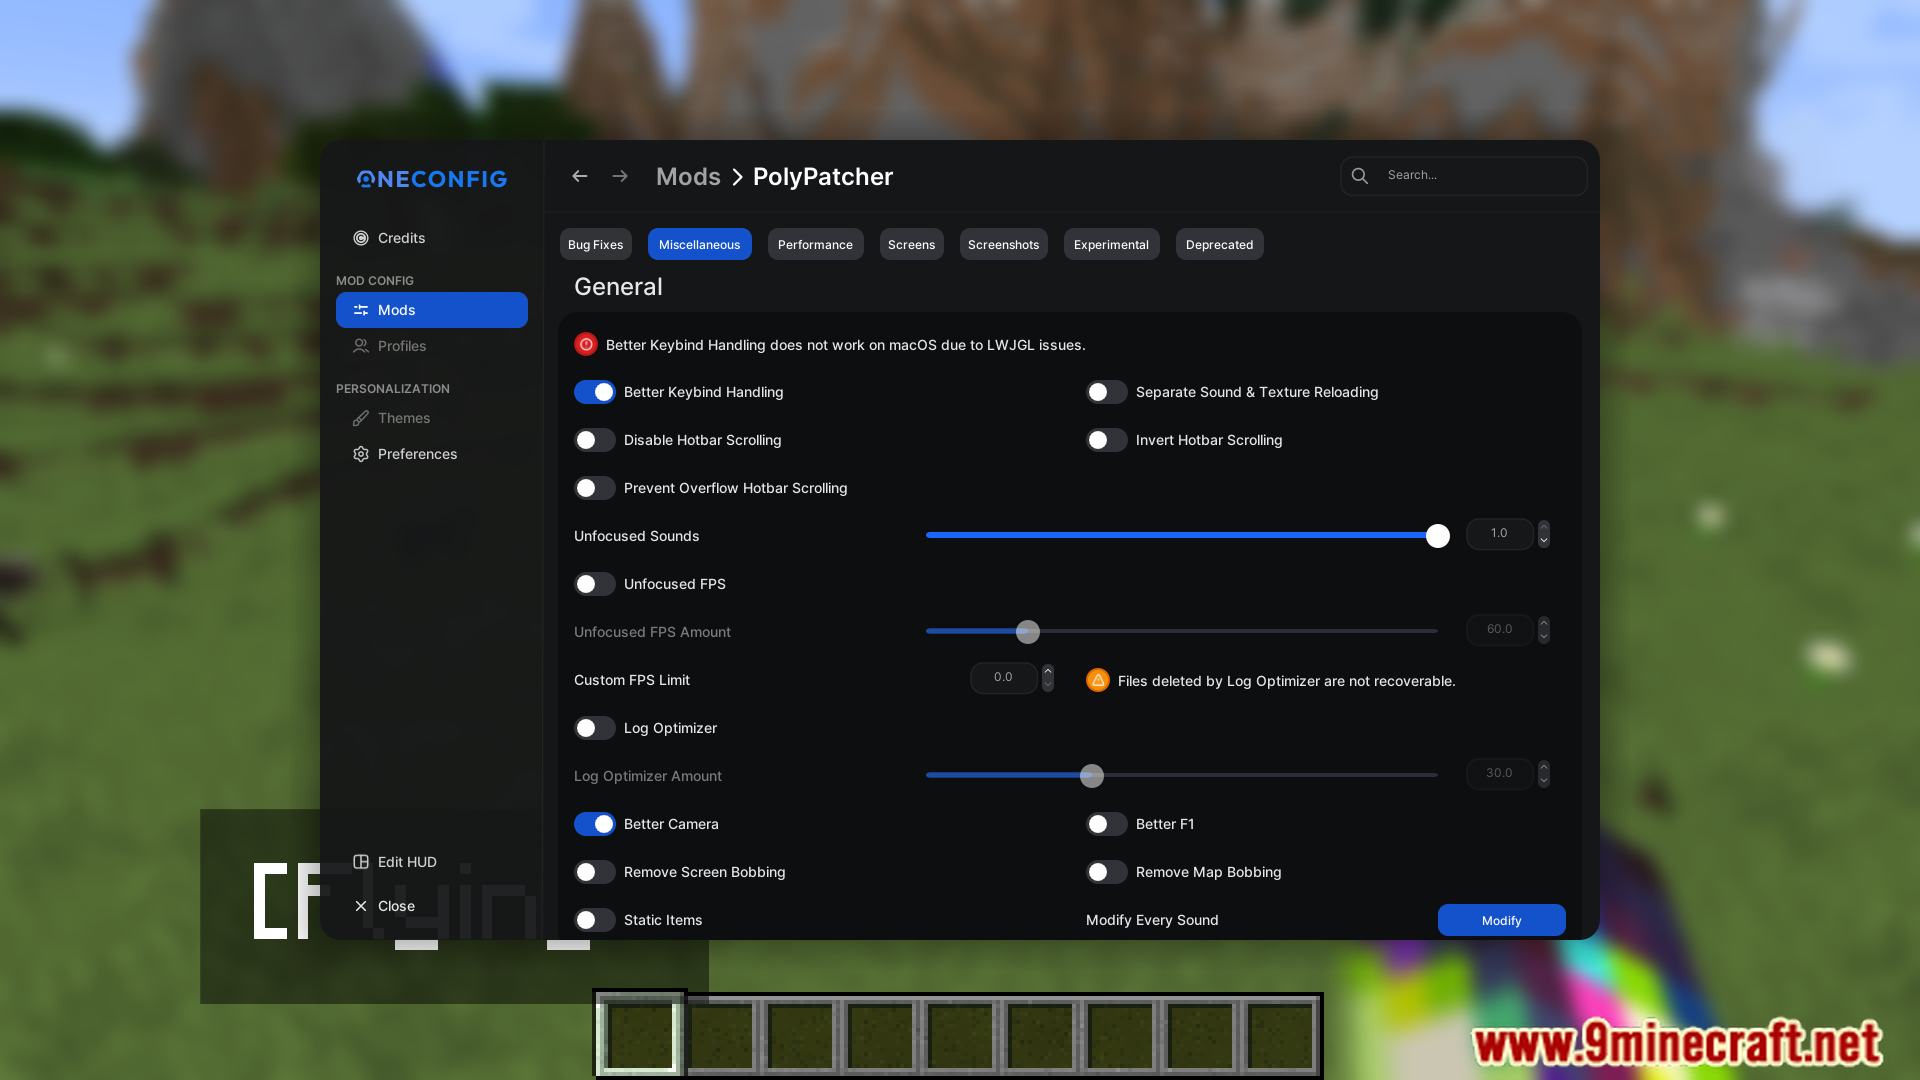Open Profiles in the sidebar

click(432, 346)
